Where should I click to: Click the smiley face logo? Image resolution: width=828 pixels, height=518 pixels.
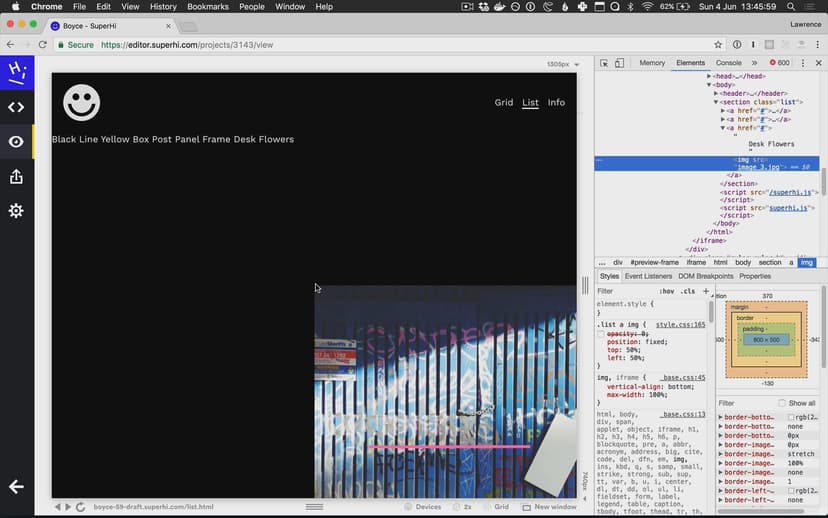click(82, 102)
